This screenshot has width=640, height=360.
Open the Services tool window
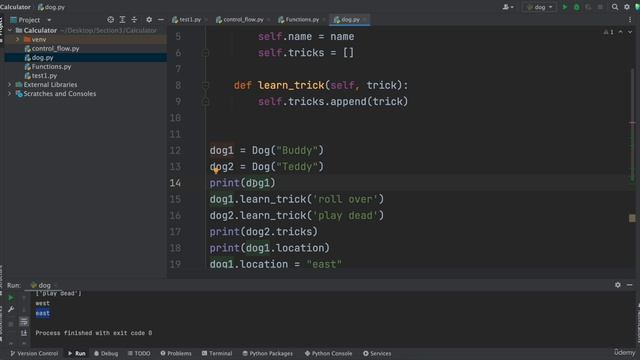click(x=377, y=353)
